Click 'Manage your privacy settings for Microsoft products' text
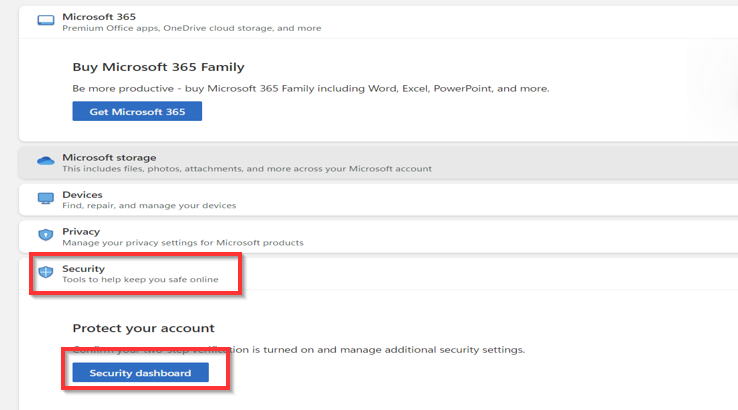738x410 pixels. (183, 243)
